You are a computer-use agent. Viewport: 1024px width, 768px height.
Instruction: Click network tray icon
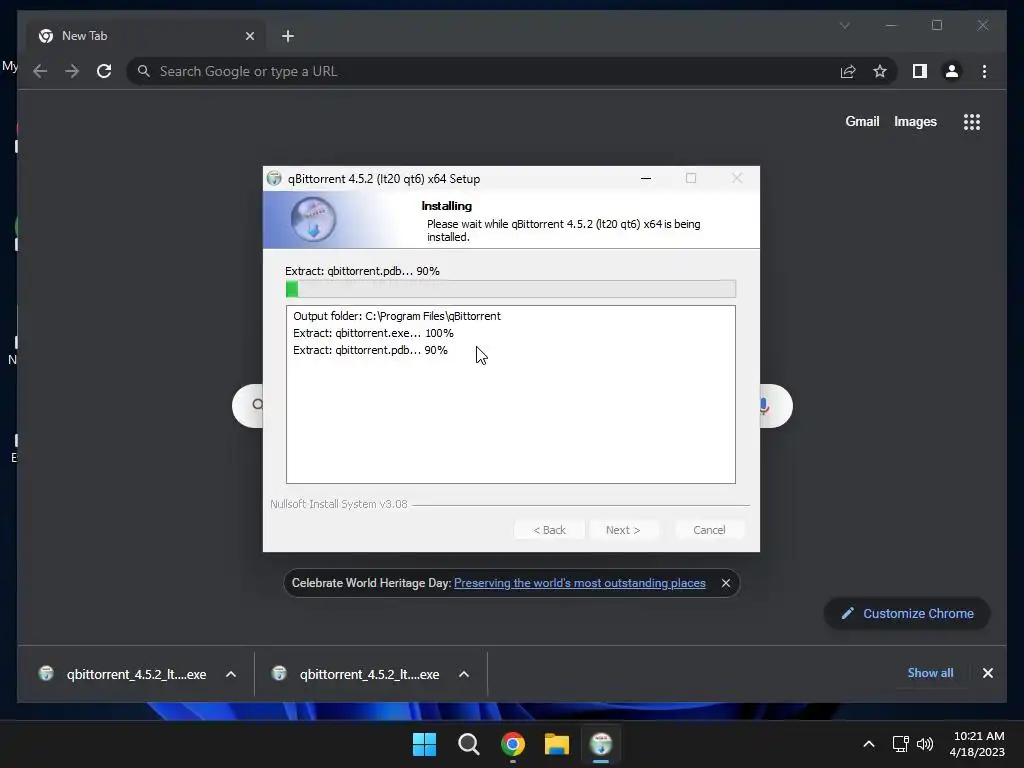click(x=901, y=744)
